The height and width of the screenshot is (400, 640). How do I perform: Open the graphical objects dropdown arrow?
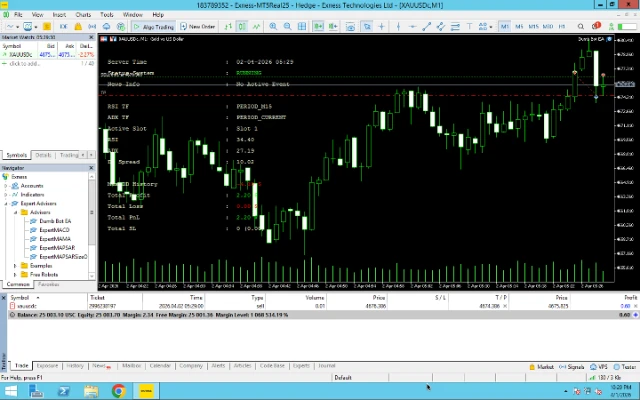coord(490,27)
